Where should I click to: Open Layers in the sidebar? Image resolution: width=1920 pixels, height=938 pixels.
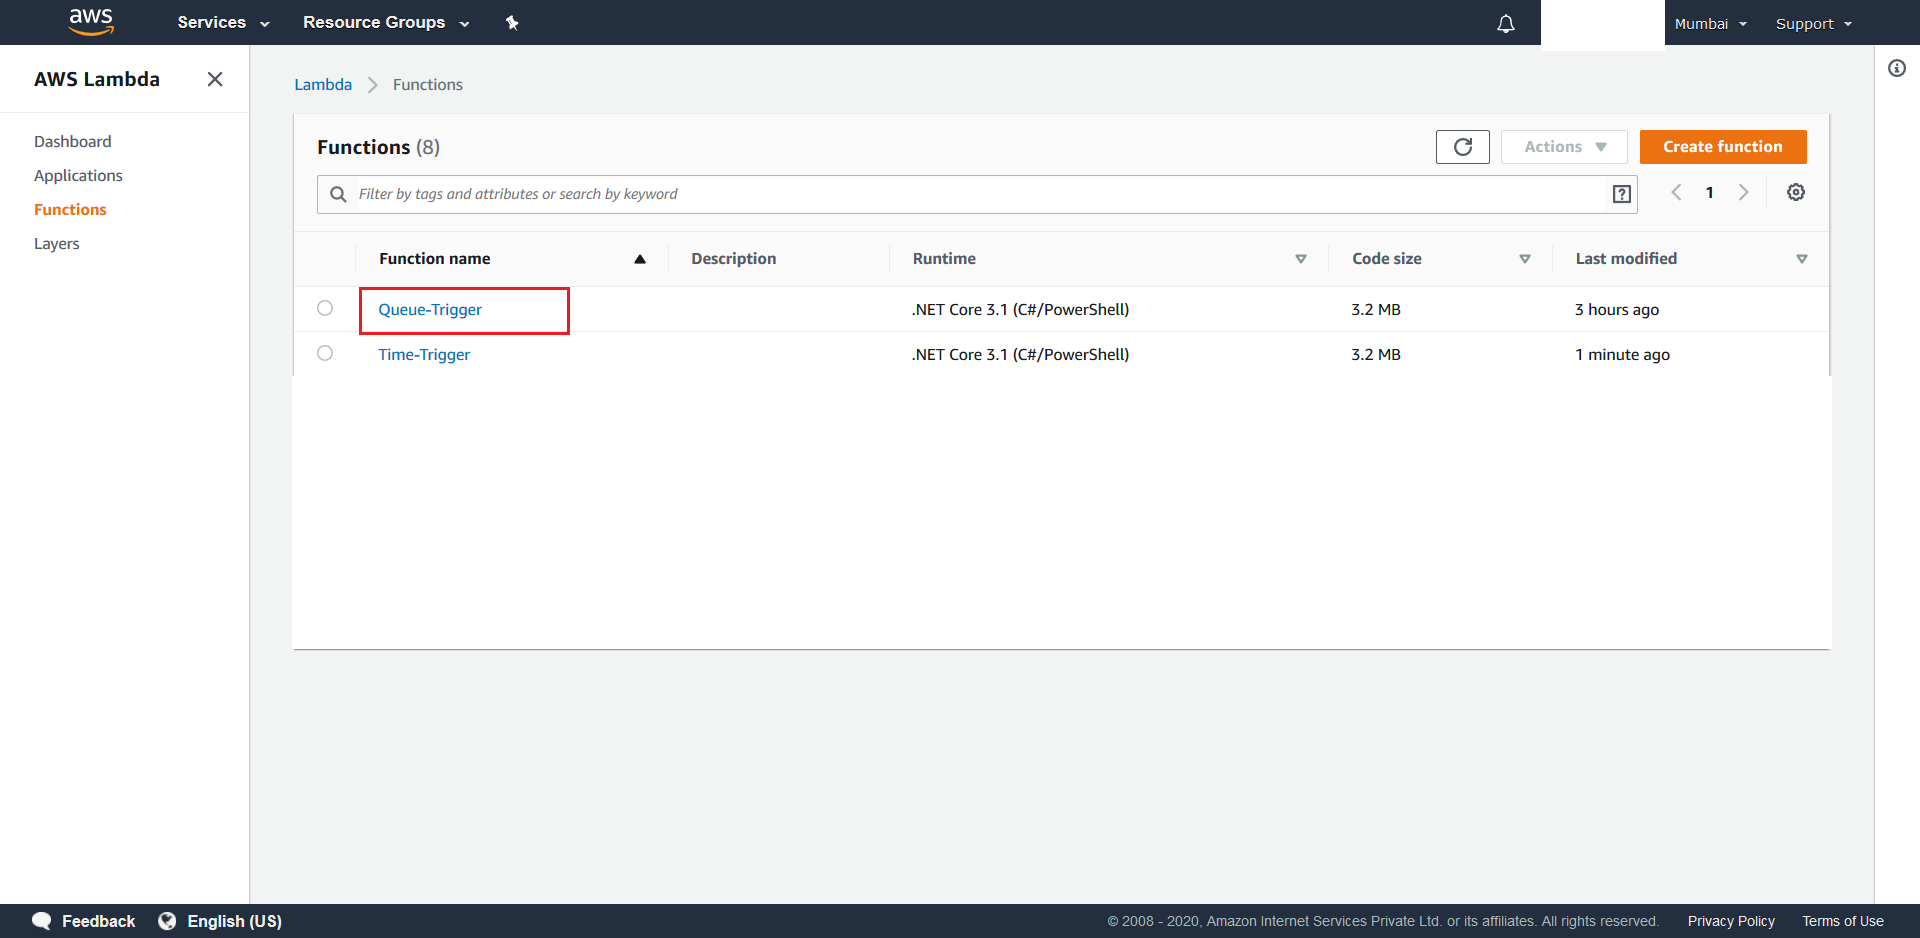57,243
